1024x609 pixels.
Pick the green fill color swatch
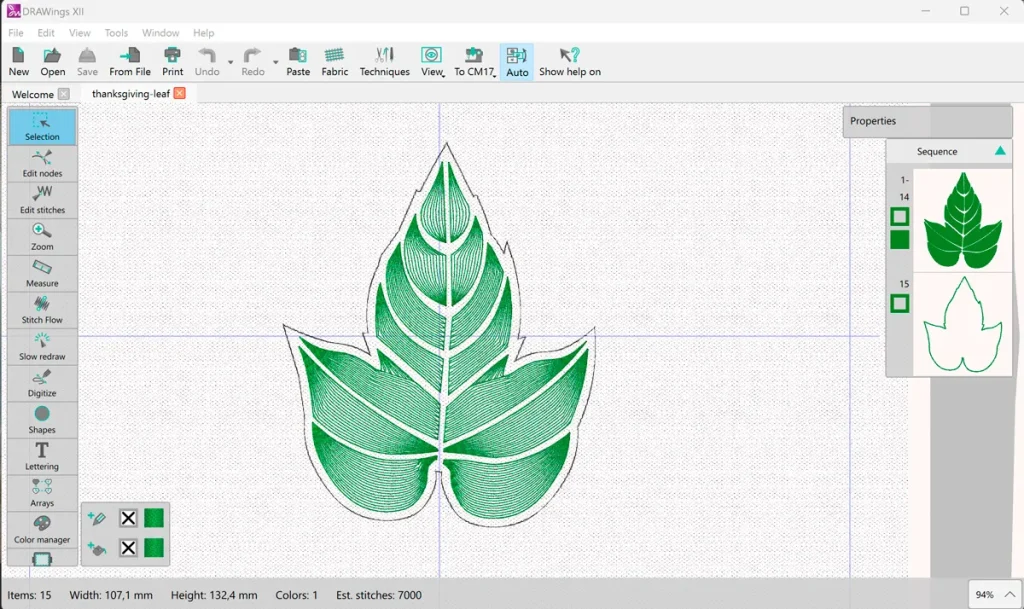click(x=154, y=548)
